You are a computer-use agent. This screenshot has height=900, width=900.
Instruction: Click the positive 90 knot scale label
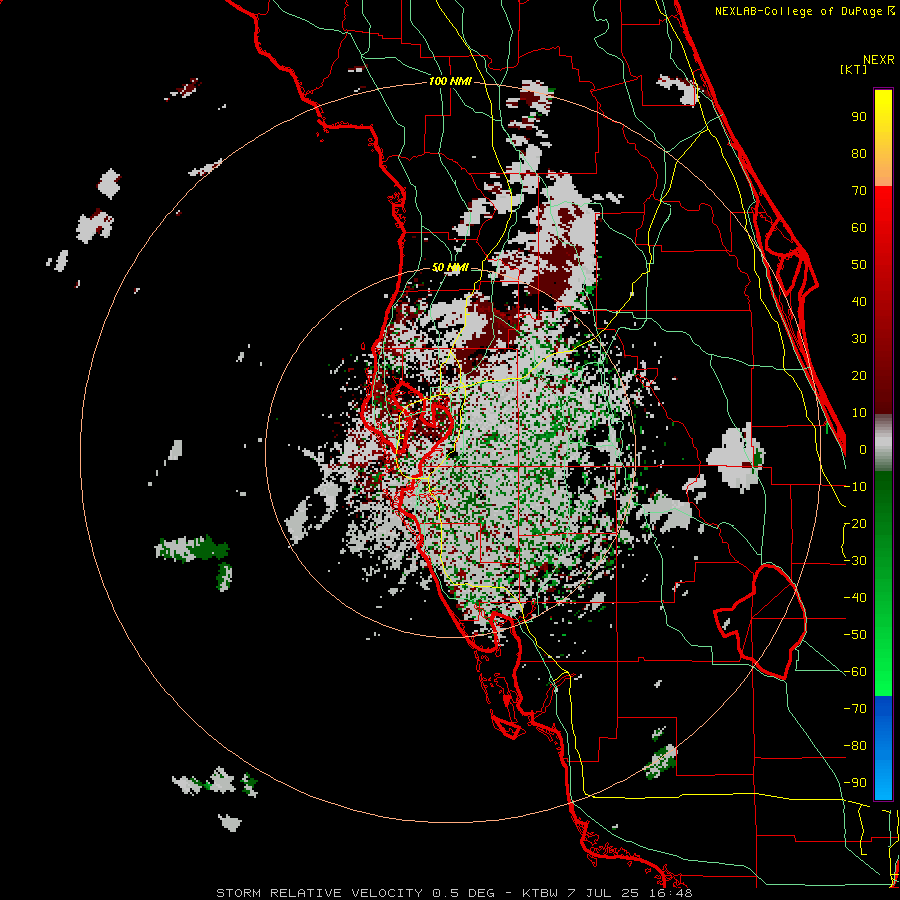pos(859,117)
